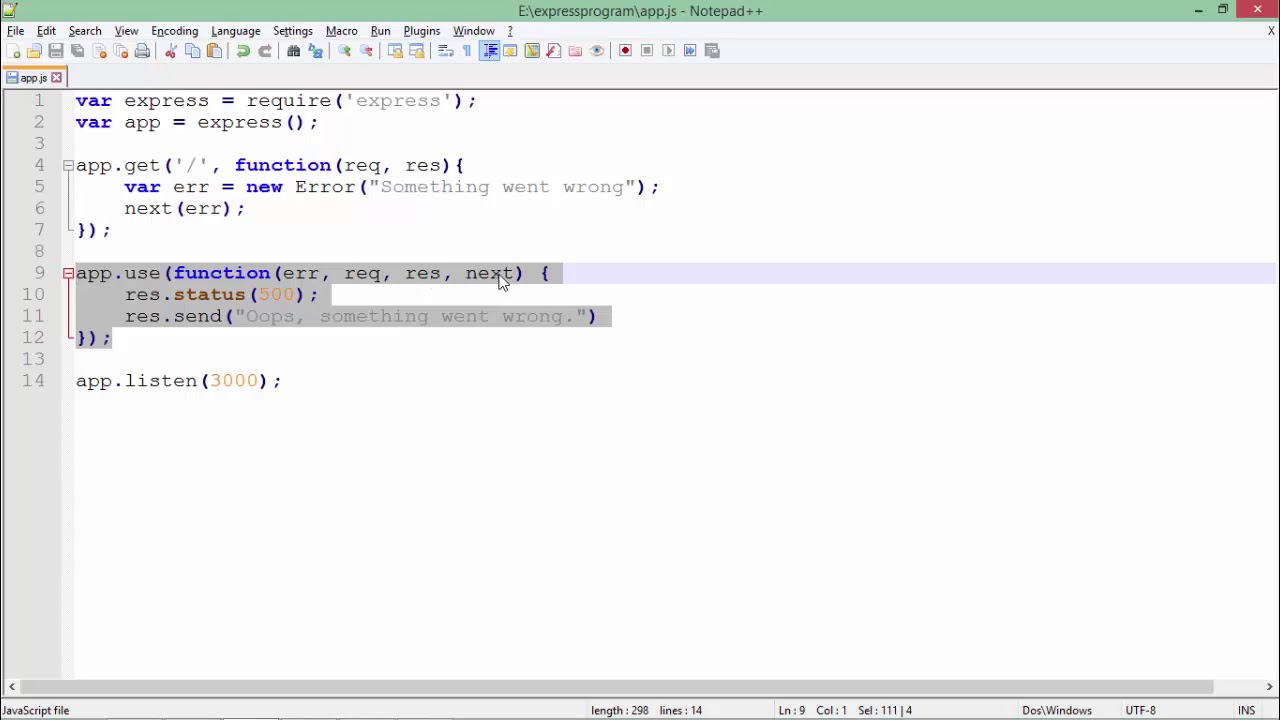Viewport: 1280px width, 720px height.
Task: Click the Save Recorded Macro icon
Action: (x=712, y=51)
